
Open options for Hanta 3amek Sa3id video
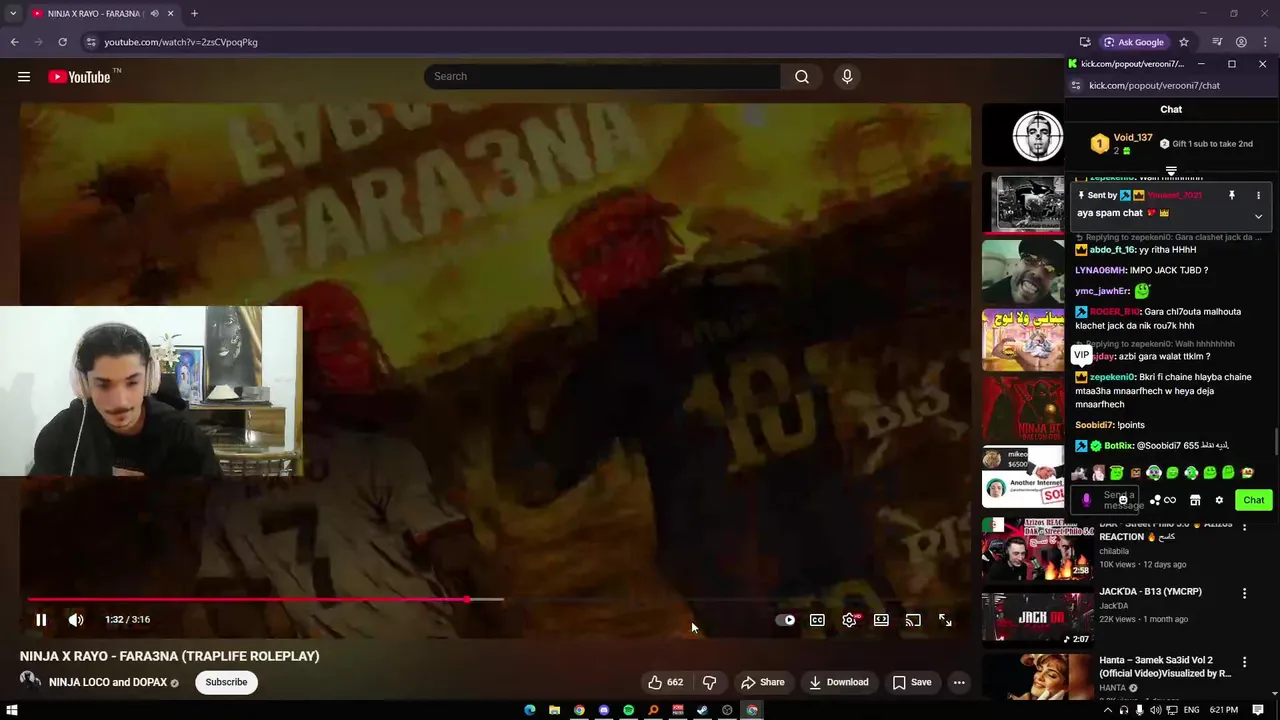click(x=1245, y=662)
